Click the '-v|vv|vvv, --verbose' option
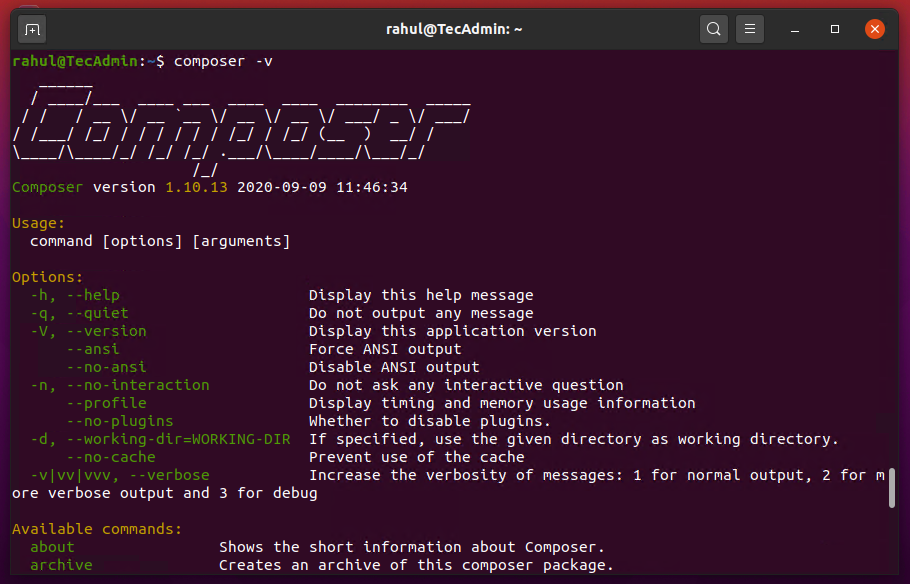 click(x=120, y=475)
